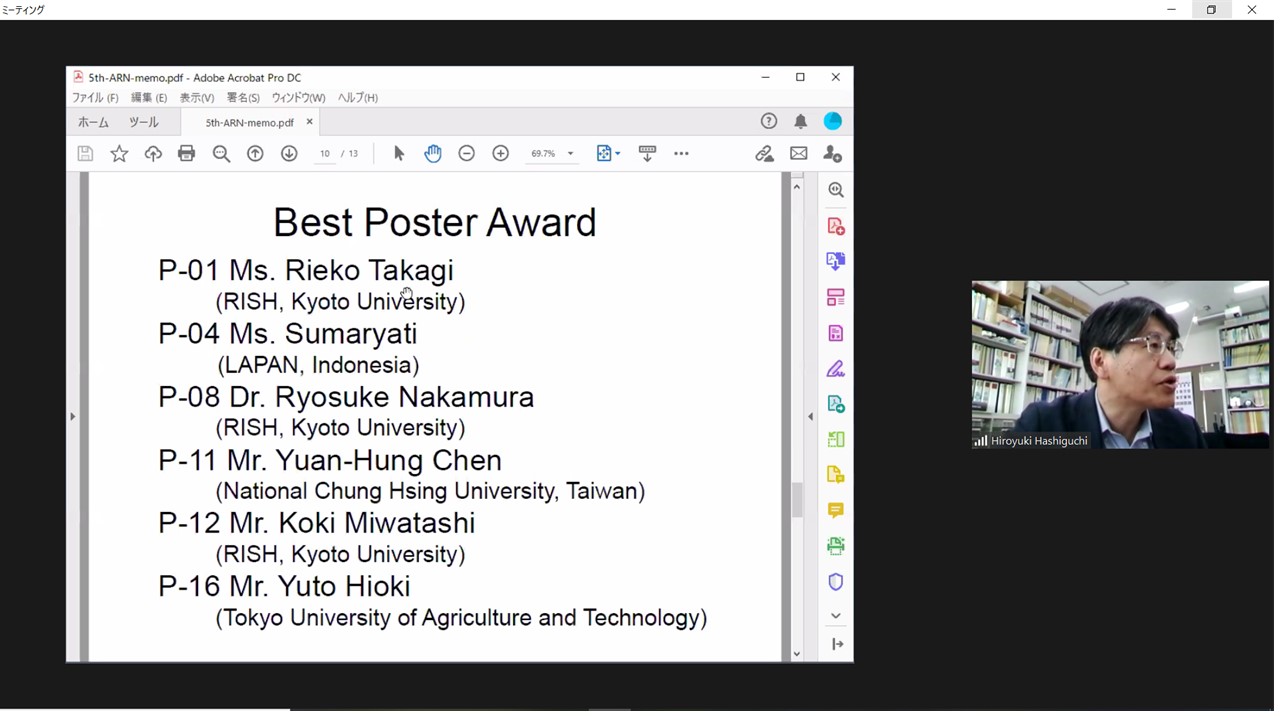Restore down the ミーティング window
Viewport: 1280px width, 720px height.
pos(1211,10)
